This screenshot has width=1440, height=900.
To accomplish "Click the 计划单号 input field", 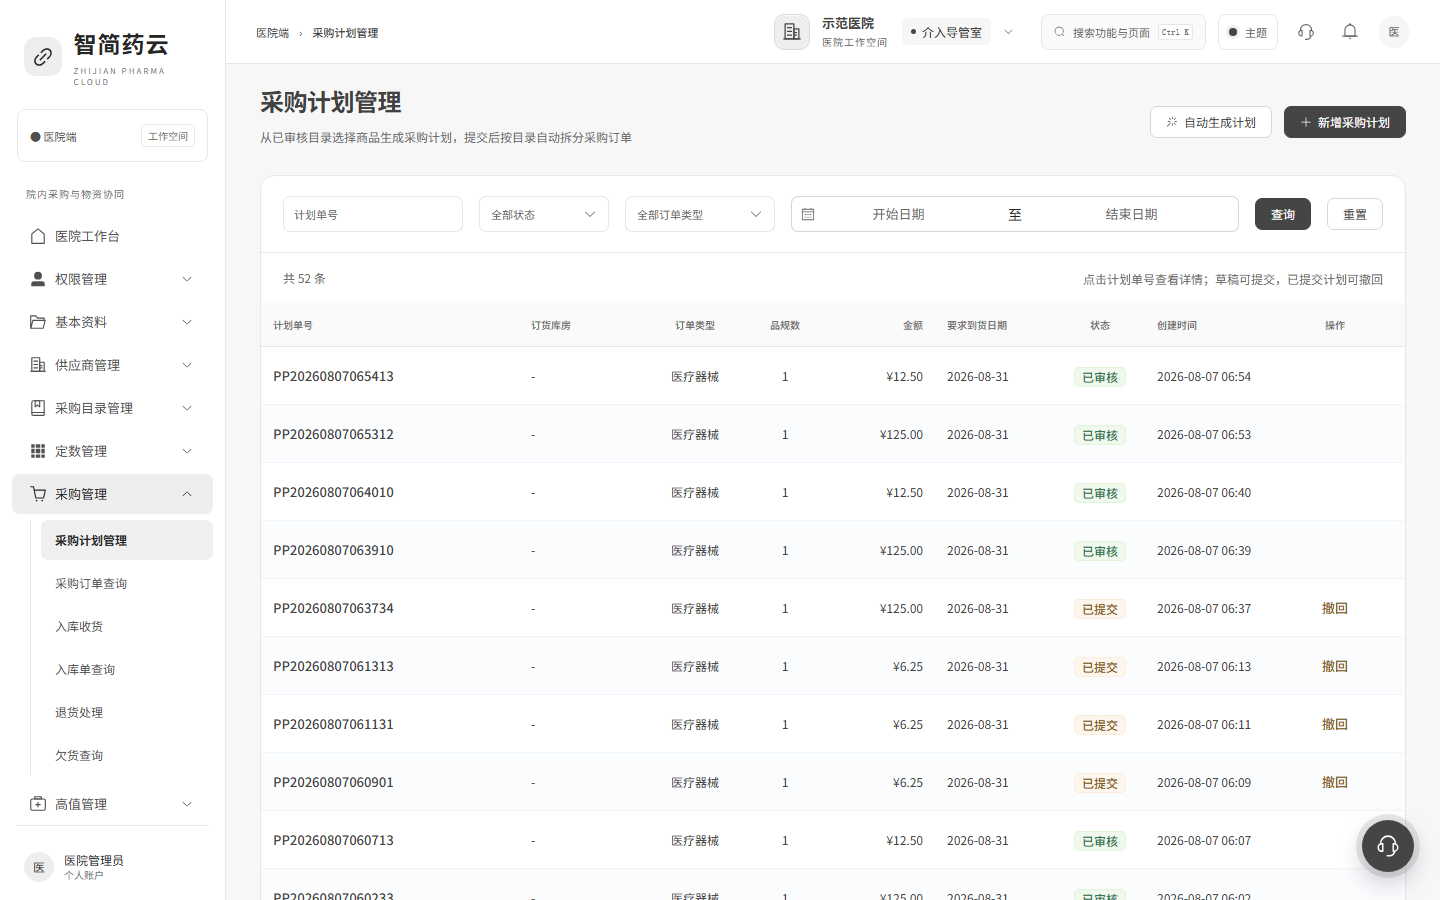I will click(373, 214).
